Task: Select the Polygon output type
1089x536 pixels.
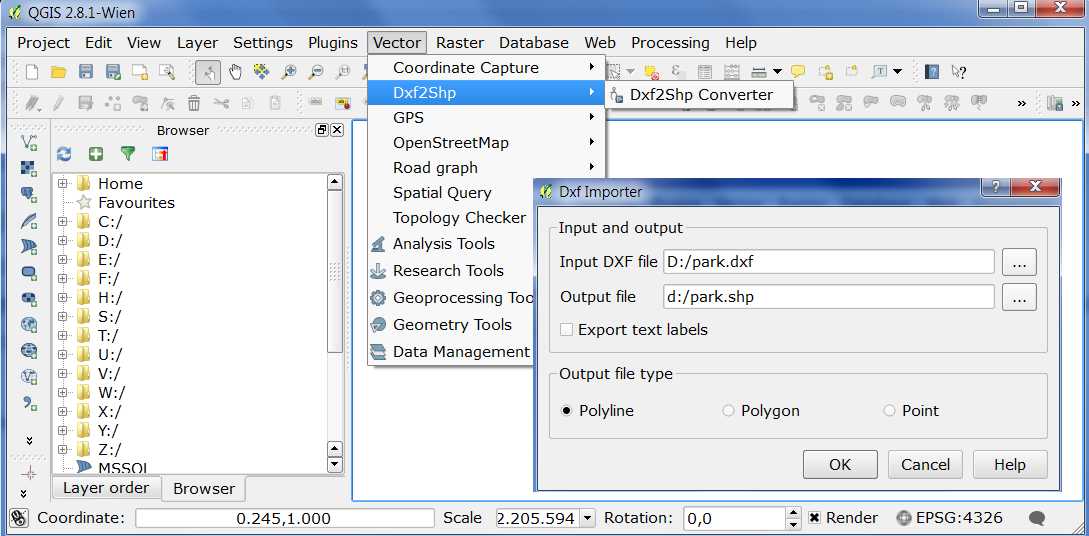Action: click(728, 410)
